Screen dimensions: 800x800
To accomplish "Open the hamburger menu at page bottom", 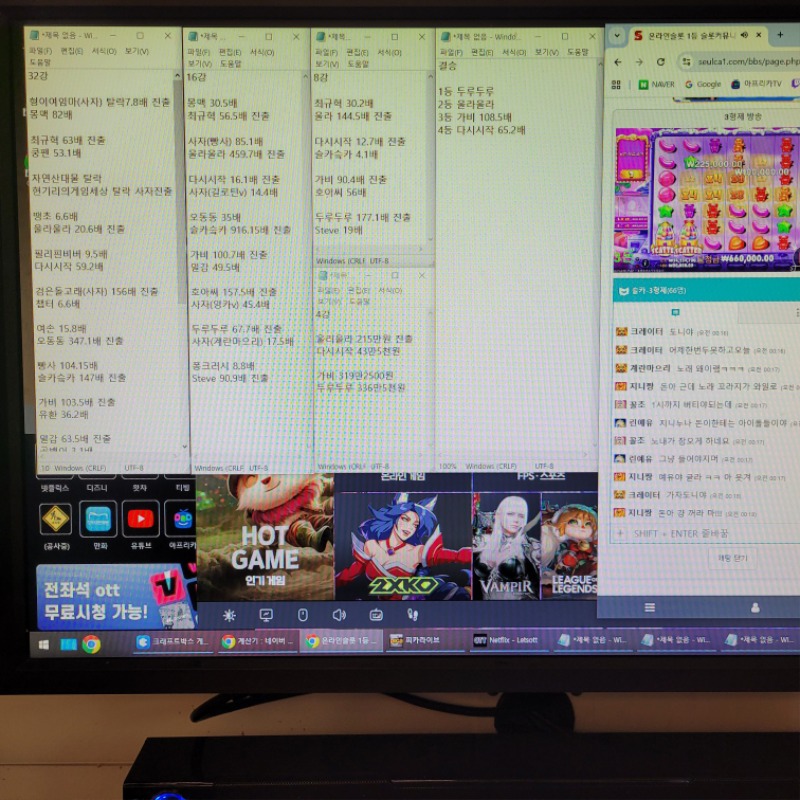I will pos(649,607).
